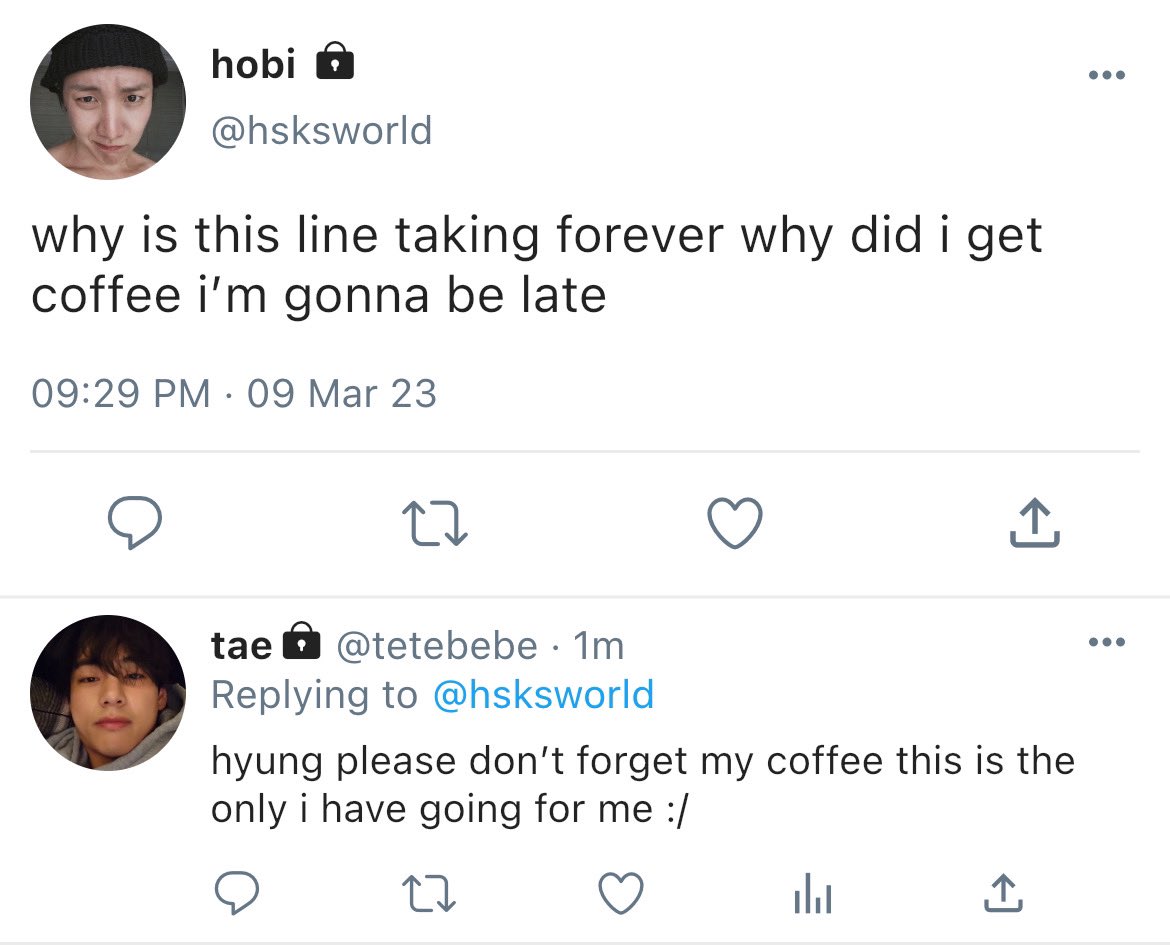Open the hobi display name
The width and height of the screenshot is (1170, 945).
point(253,63)
